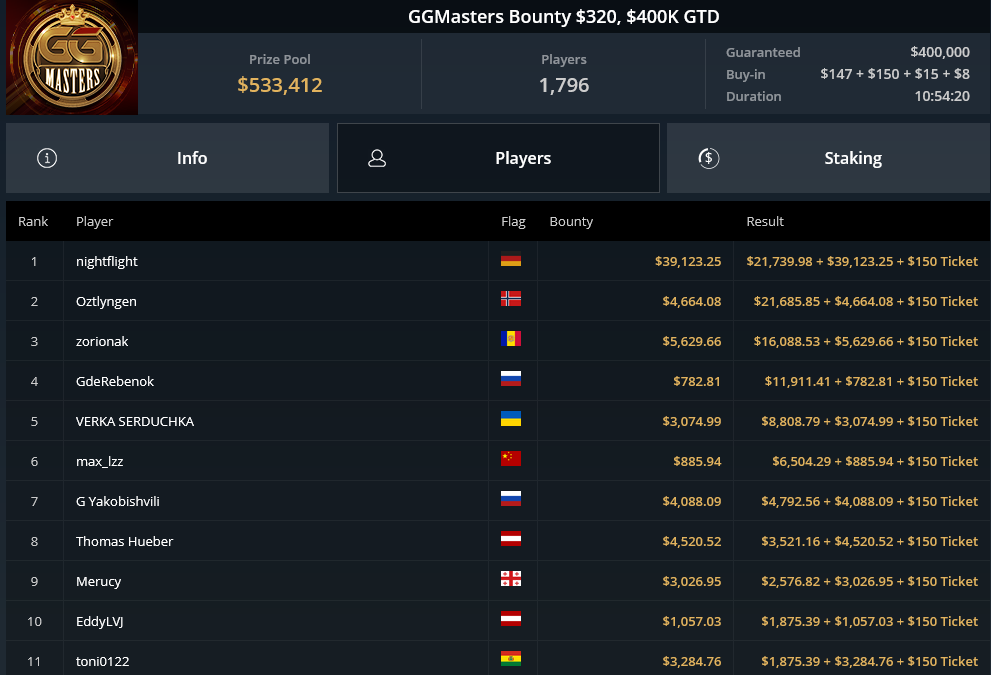Image resolution: width=991 pixels, height=675 pixels.
Task: Open the Staking tab
Action: [x=829, y=158]
